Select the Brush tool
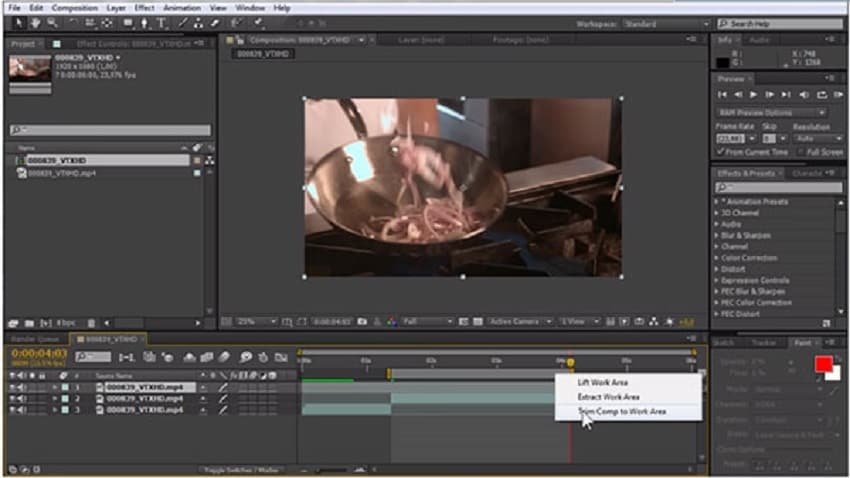Image resolution: width=850 pixels, height=478 pixels. click(183, 23)
